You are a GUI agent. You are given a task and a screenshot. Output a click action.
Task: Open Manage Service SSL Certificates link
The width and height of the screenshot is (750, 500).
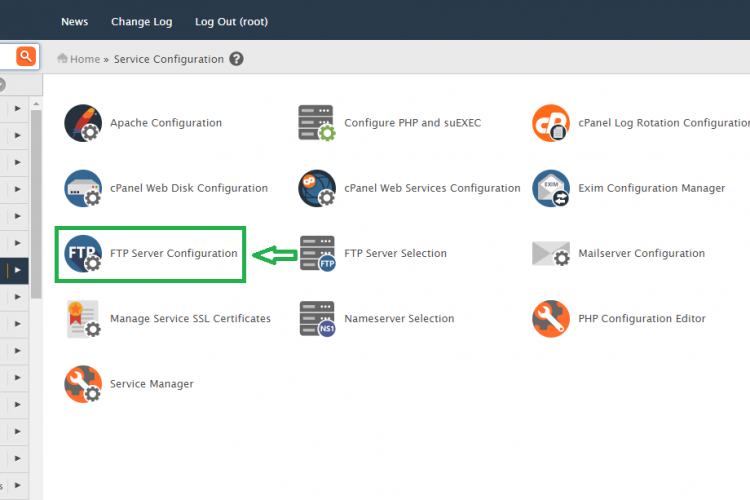[190, 319]
